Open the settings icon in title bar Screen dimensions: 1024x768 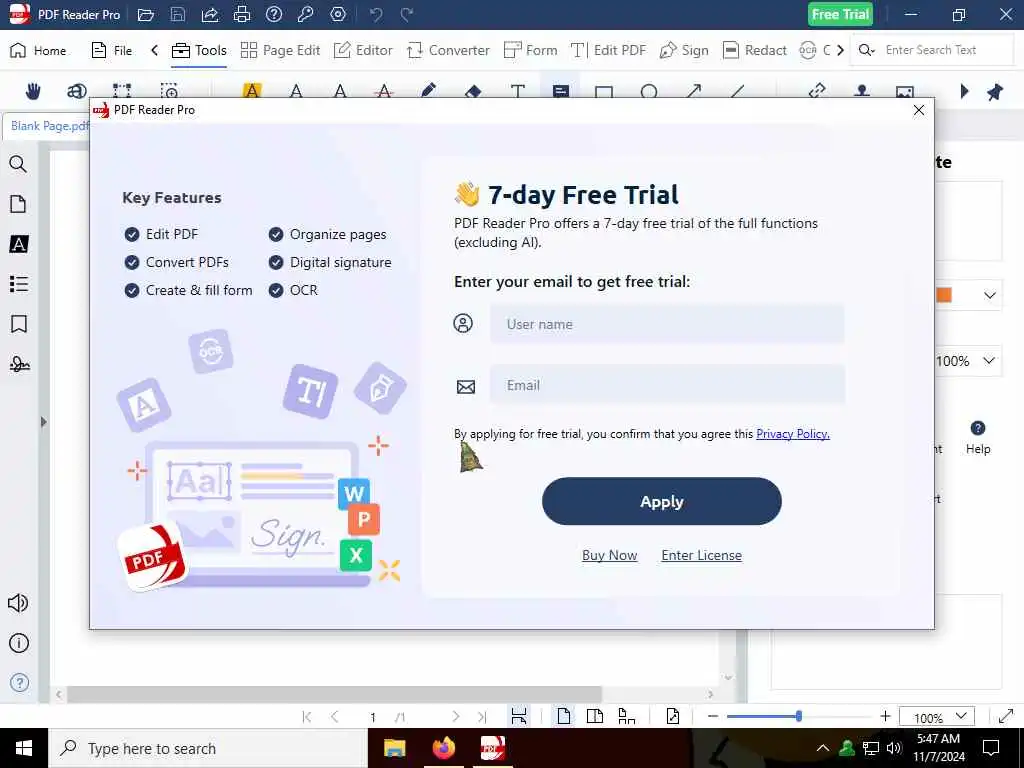338,14
